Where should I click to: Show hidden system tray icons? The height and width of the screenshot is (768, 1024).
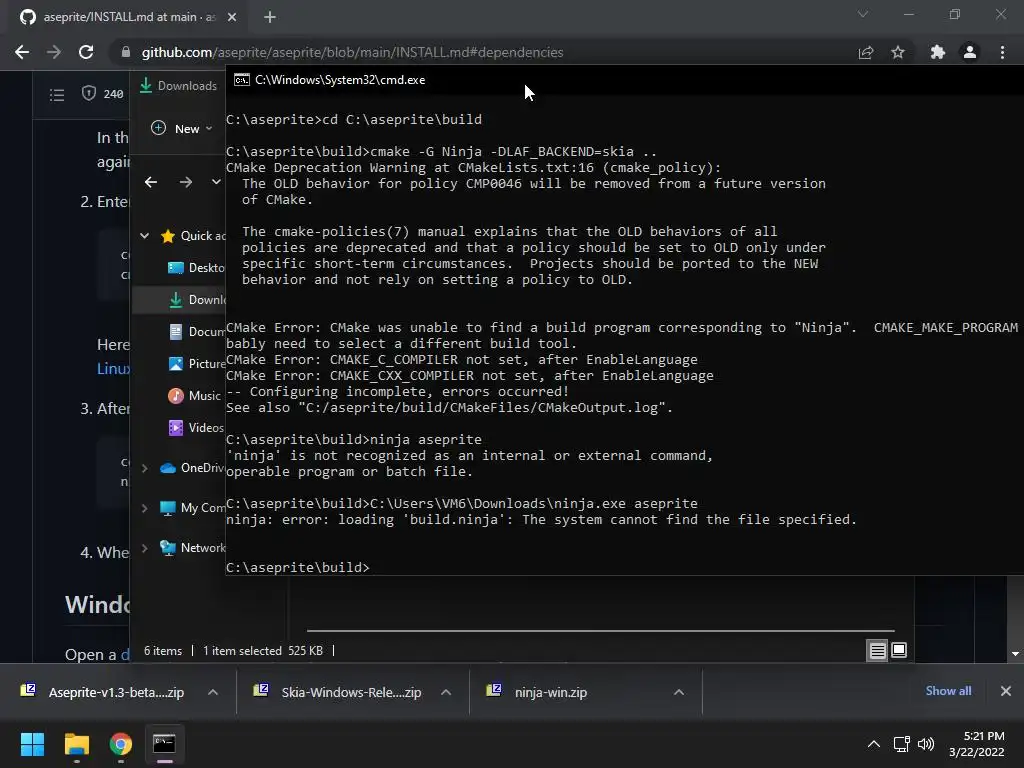tap(873, 744)
